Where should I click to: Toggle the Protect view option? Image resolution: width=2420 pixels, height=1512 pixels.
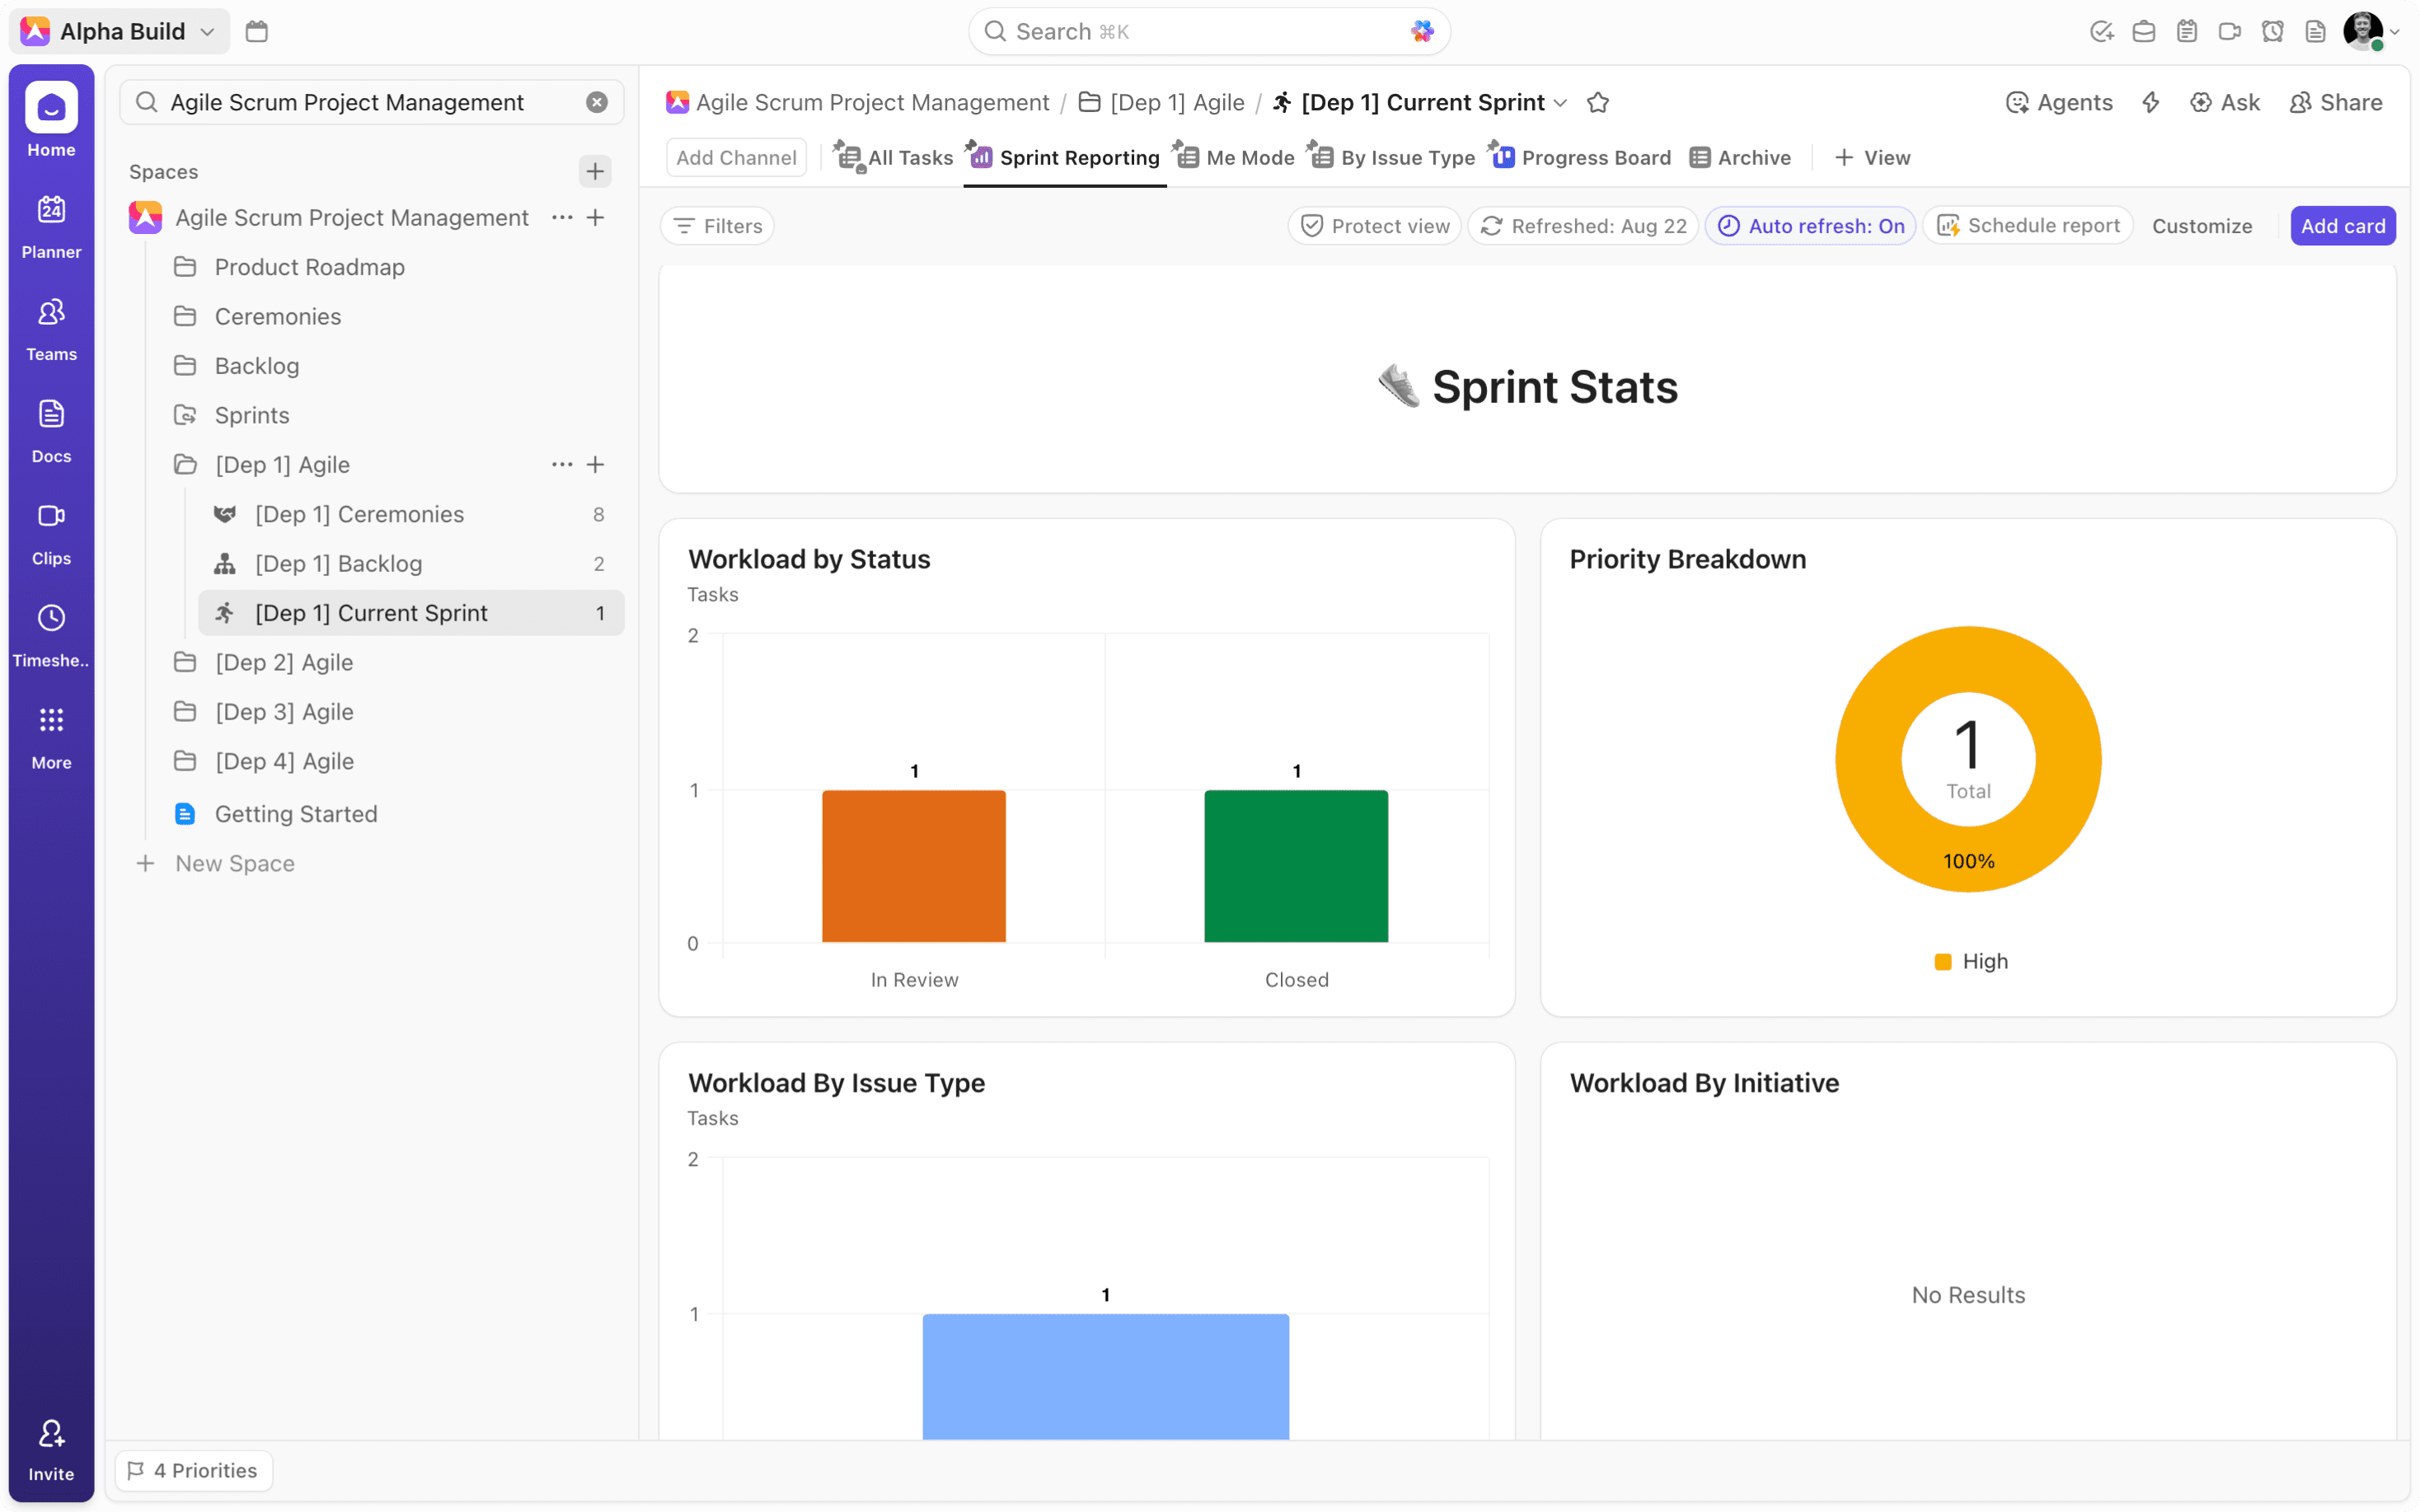click(x=1375, y=226)
